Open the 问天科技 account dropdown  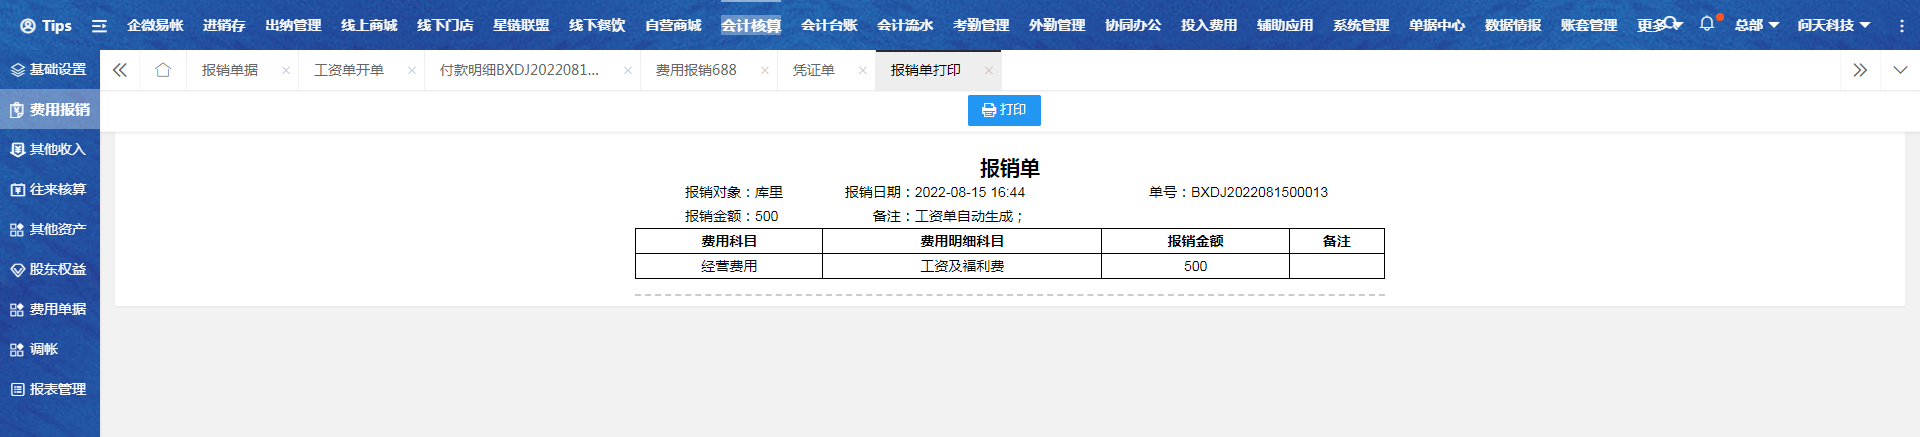[1833, 25]
